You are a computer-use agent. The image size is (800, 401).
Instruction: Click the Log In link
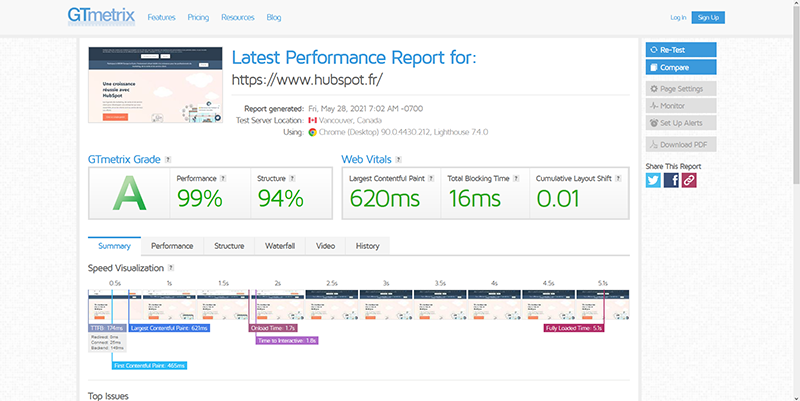tap(678, 17)
